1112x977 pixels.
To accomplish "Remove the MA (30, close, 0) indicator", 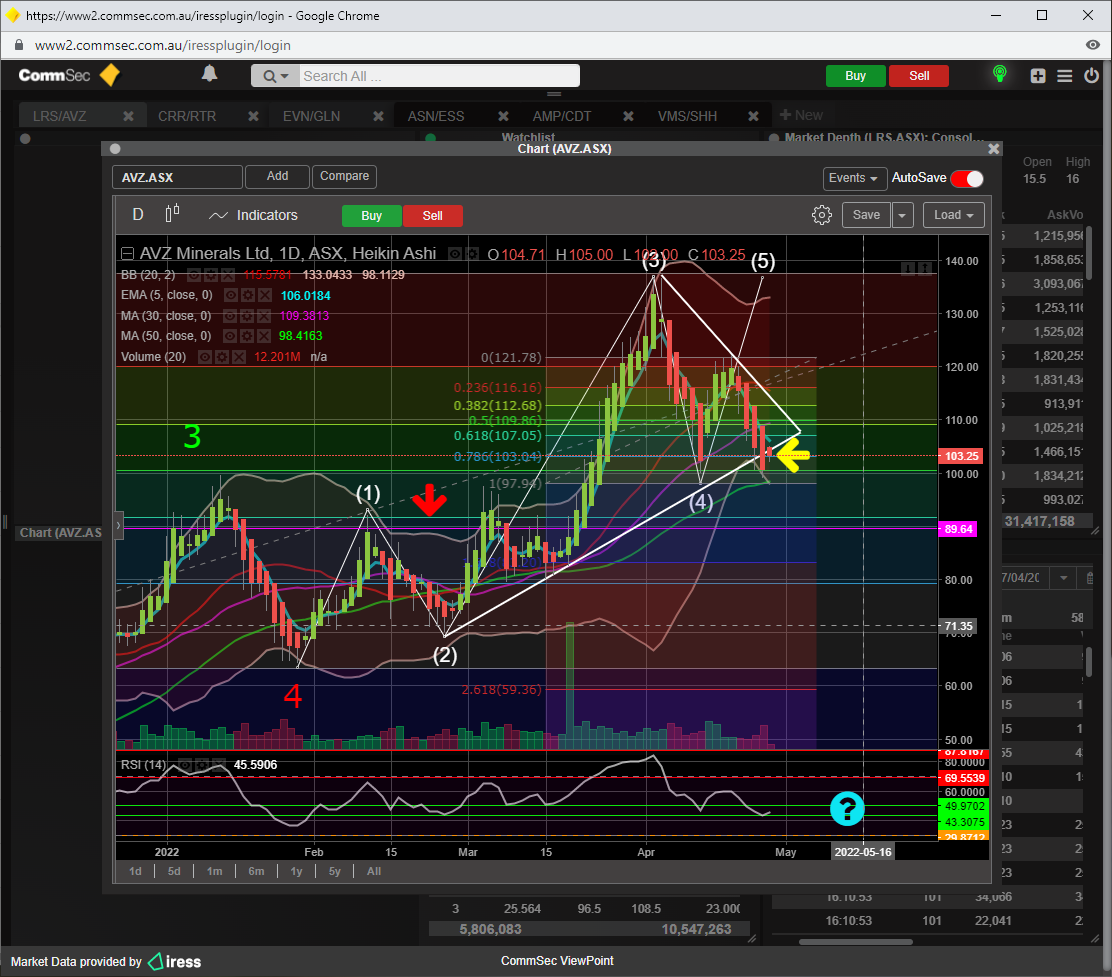I will [x=265, y=316].
